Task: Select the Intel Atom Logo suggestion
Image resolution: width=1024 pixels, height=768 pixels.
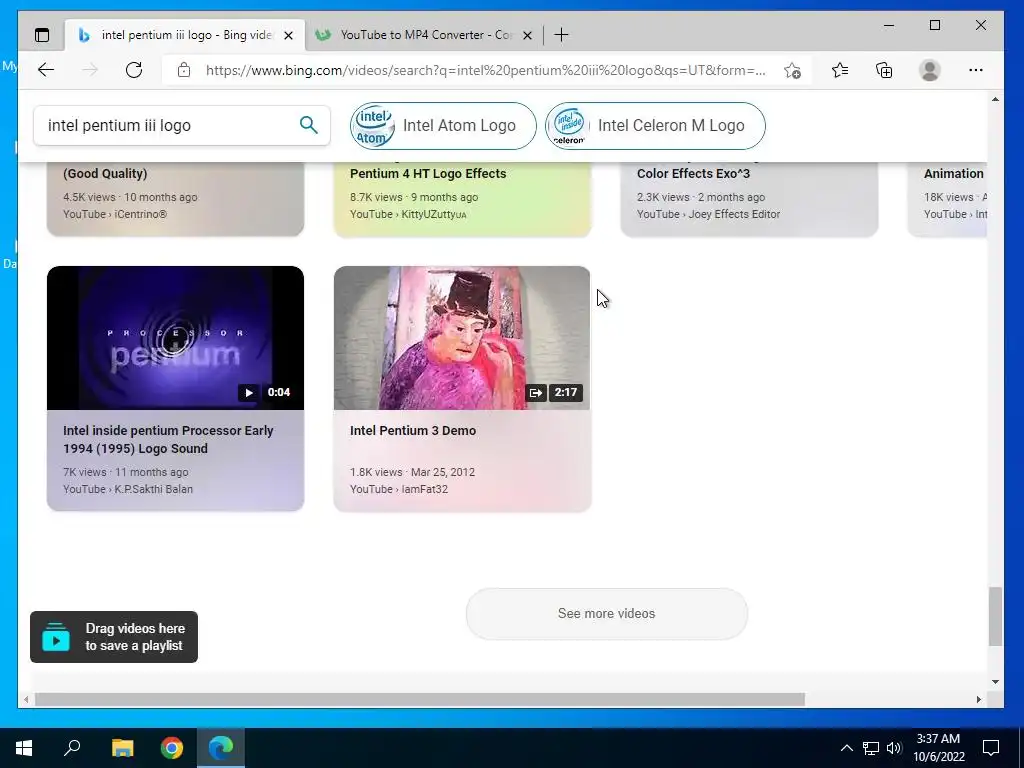Action: click(443, 125)
